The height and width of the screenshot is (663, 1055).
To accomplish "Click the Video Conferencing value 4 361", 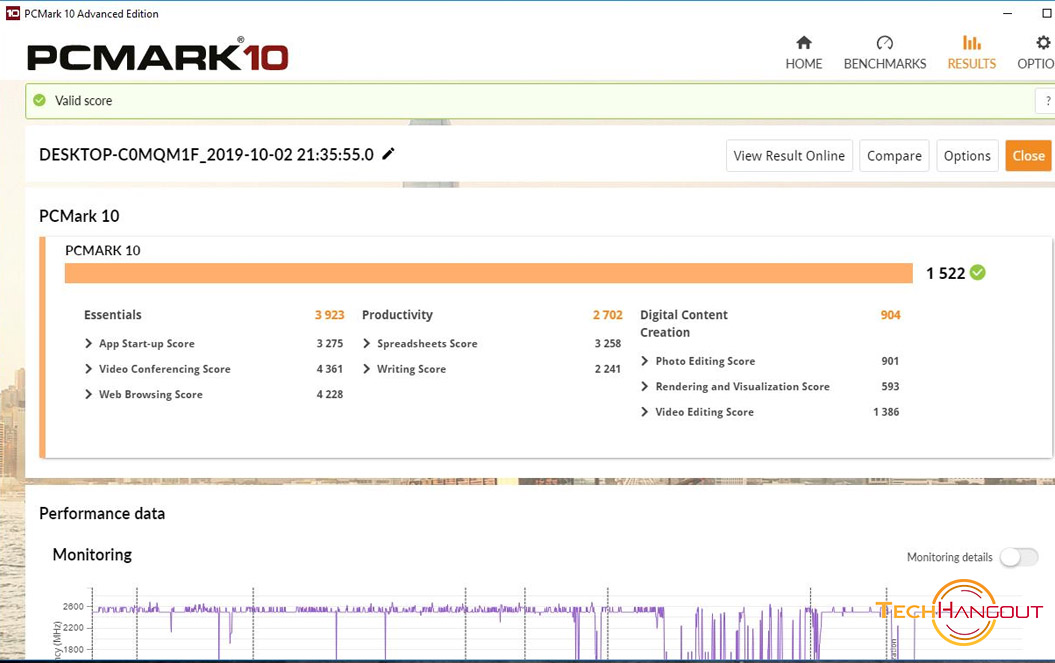I will point(330,369).
